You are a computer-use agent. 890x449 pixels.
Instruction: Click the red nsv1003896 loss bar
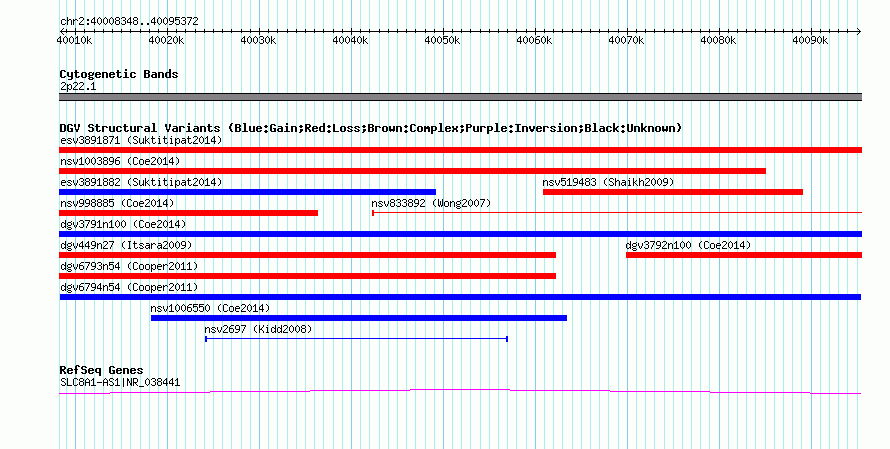click(x=413, y=171)
